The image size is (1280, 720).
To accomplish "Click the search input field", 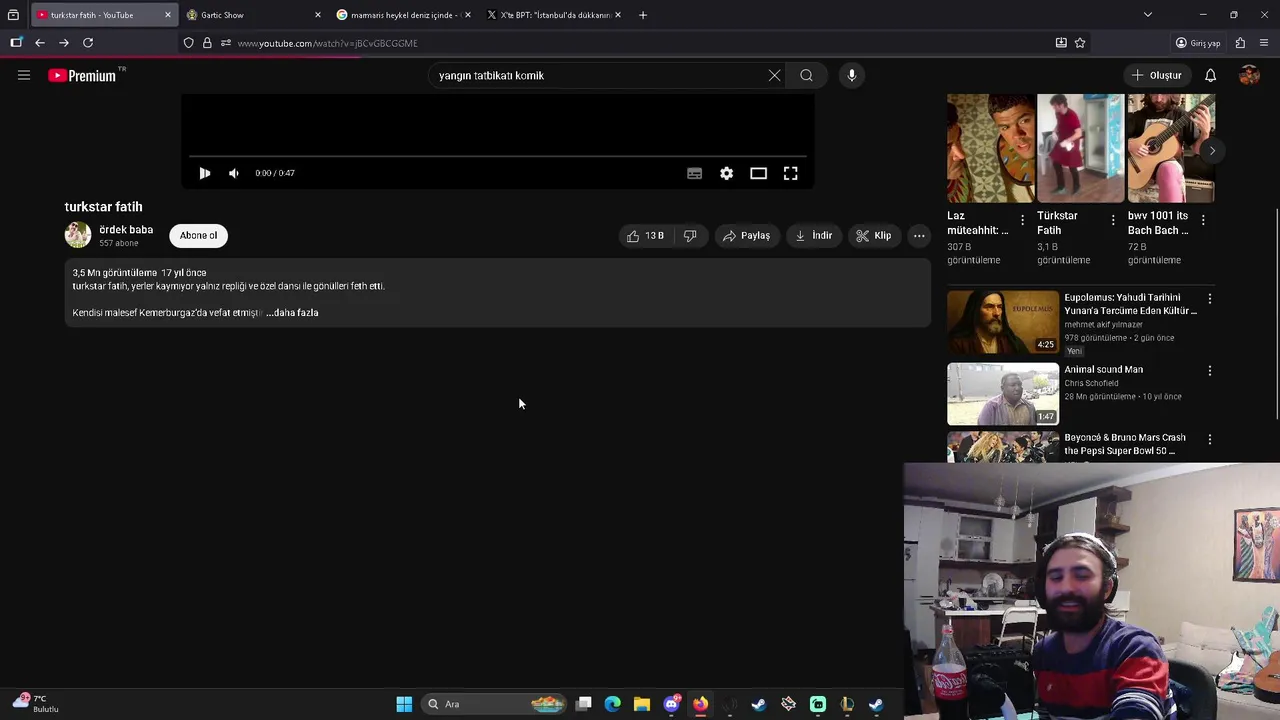I will pyautogui.click(x=600, y=75).
